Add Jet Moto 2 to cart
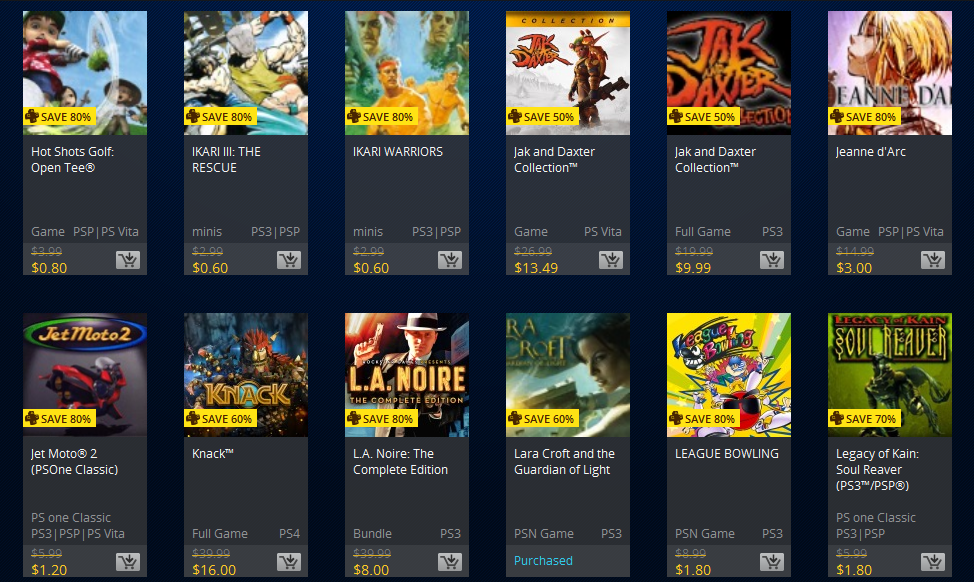The height and width of the screenshot is (582, 974). pyautogui.click(x=128, y=562)
